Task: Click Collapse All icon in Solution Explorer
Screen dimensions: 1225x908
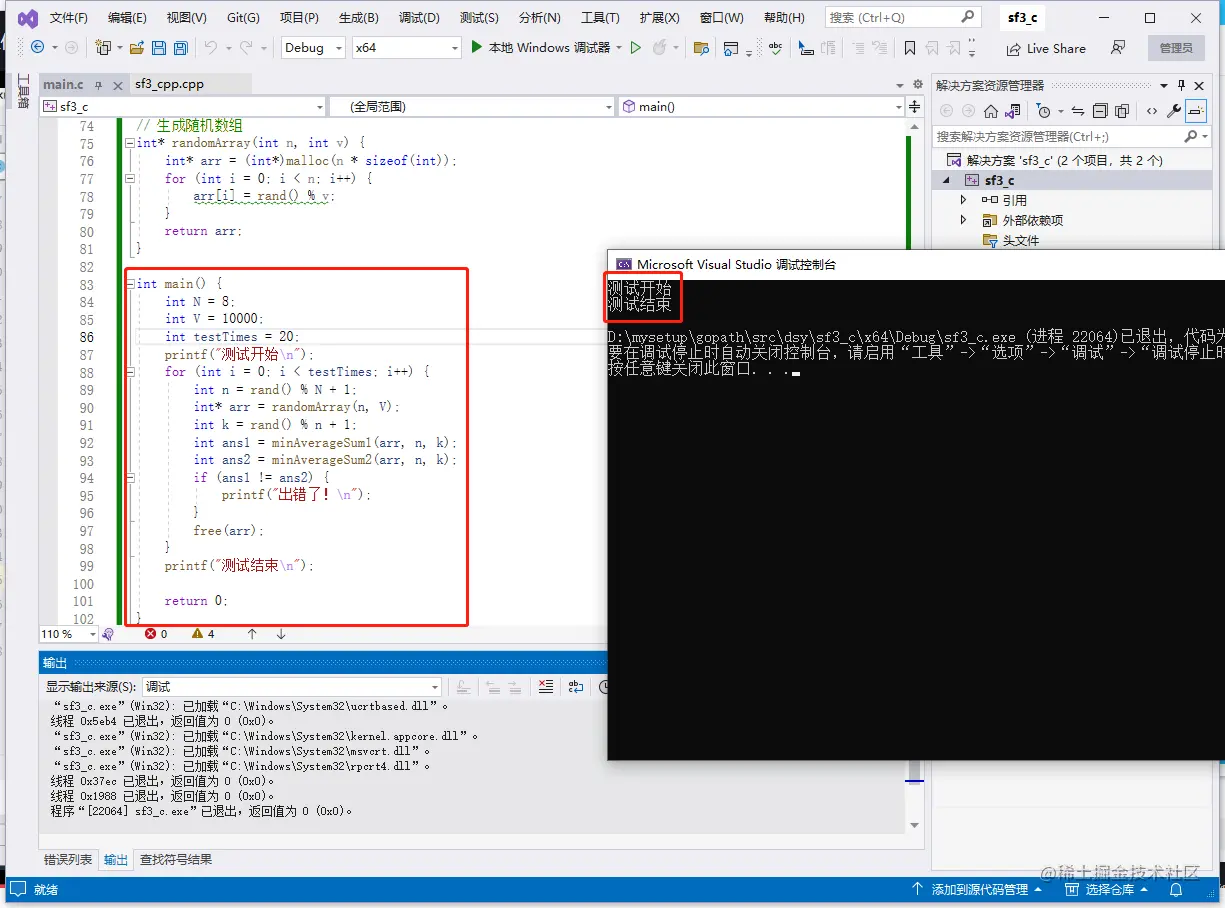Action: (x=1100, y=111)
